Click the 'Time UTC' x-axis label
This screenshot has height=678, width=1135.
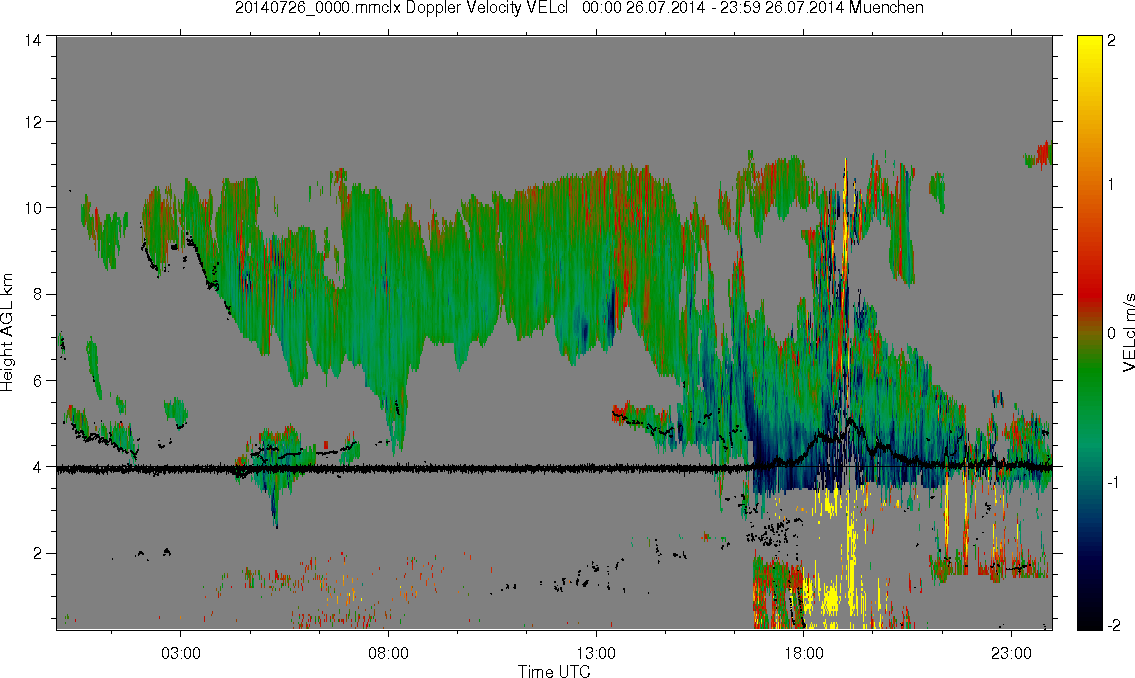(x=554, y=671)
